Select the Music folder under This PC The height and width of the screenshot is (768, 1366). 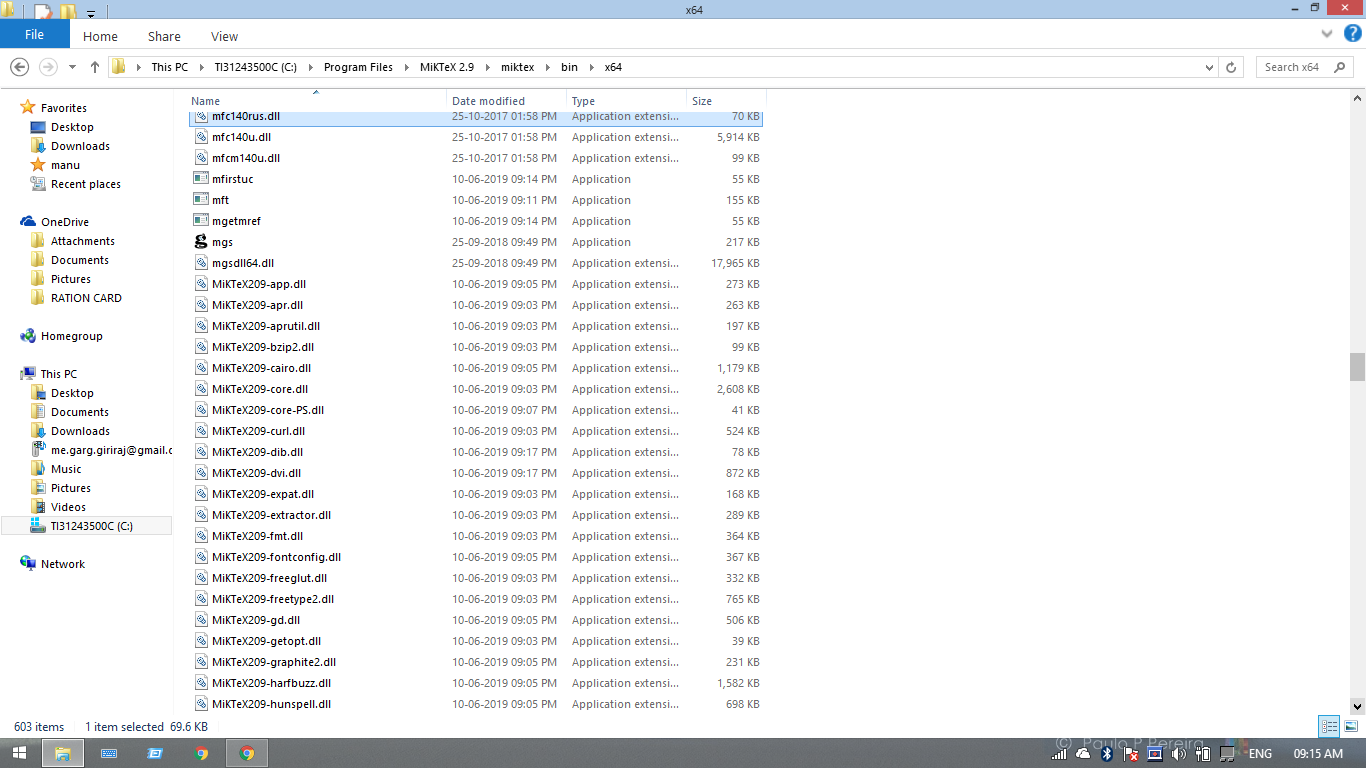click(x=66, y=469)
